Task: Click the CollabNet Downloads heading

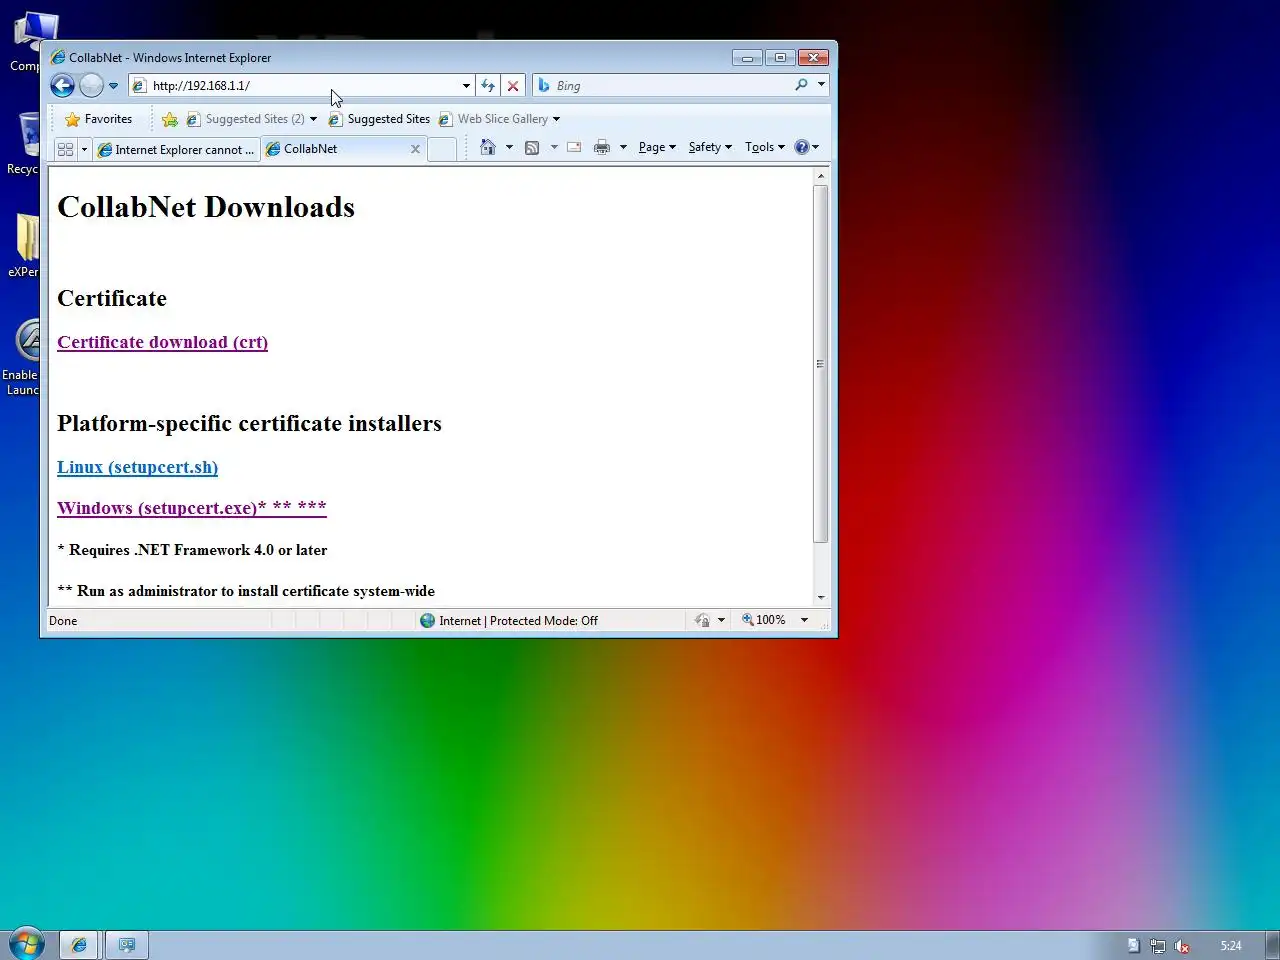Action: [206, 207]
